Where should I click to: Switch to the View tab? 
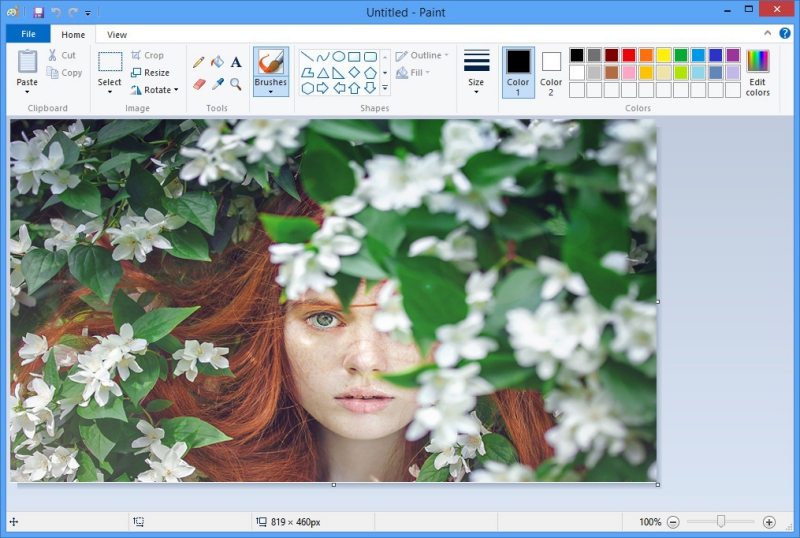117,35
